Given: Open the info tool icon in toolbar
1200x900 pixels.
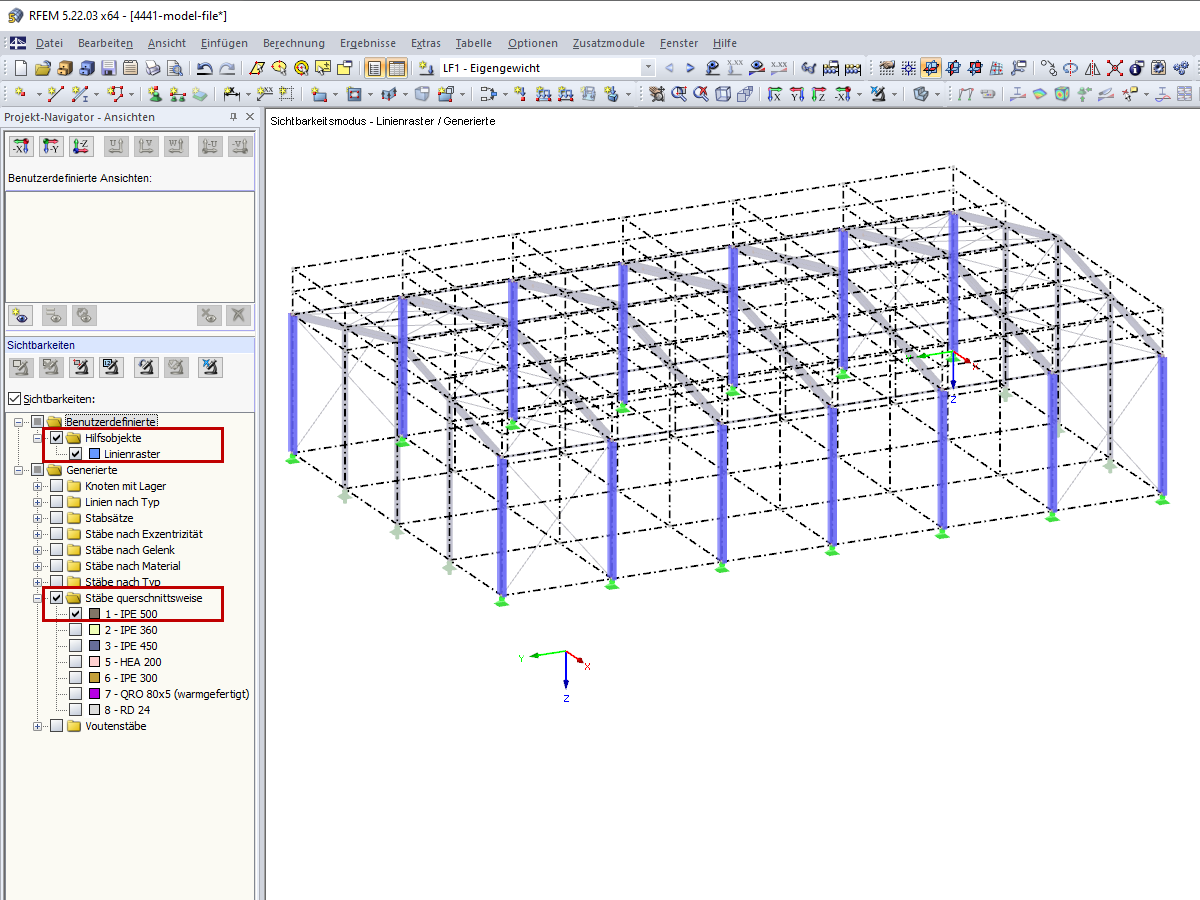Looking at the screenshot, I should pyautogui.click(x=1136, y=68).
